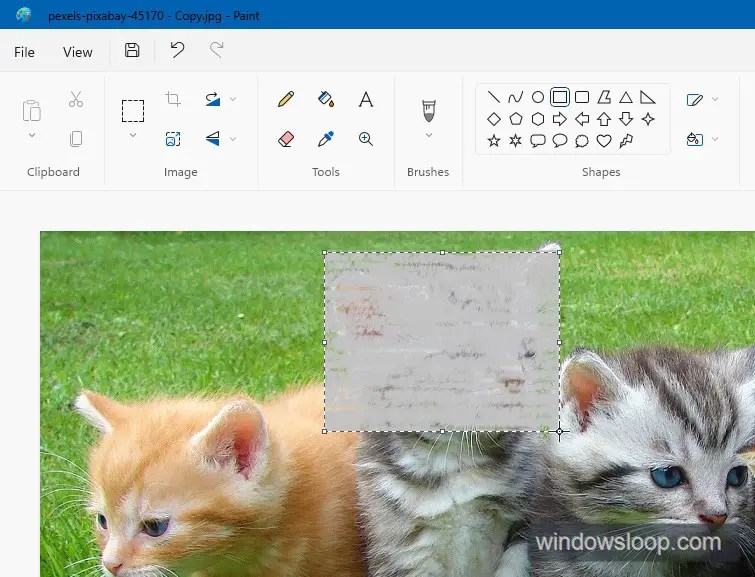Image resolution: width=755 pixels, height=577 pixels.
Task: Choose the five-point star shape
Action: 494,141
